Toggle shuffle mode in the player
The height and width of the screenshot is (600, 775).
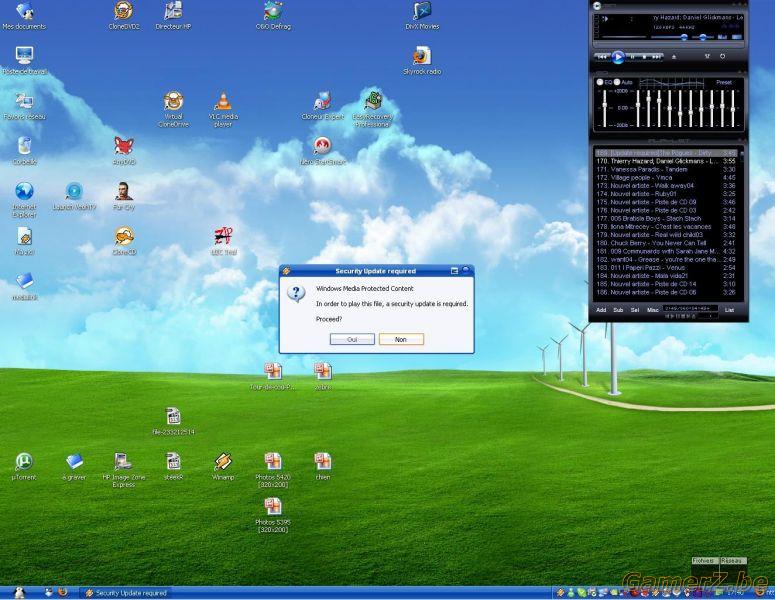point(707,56)
